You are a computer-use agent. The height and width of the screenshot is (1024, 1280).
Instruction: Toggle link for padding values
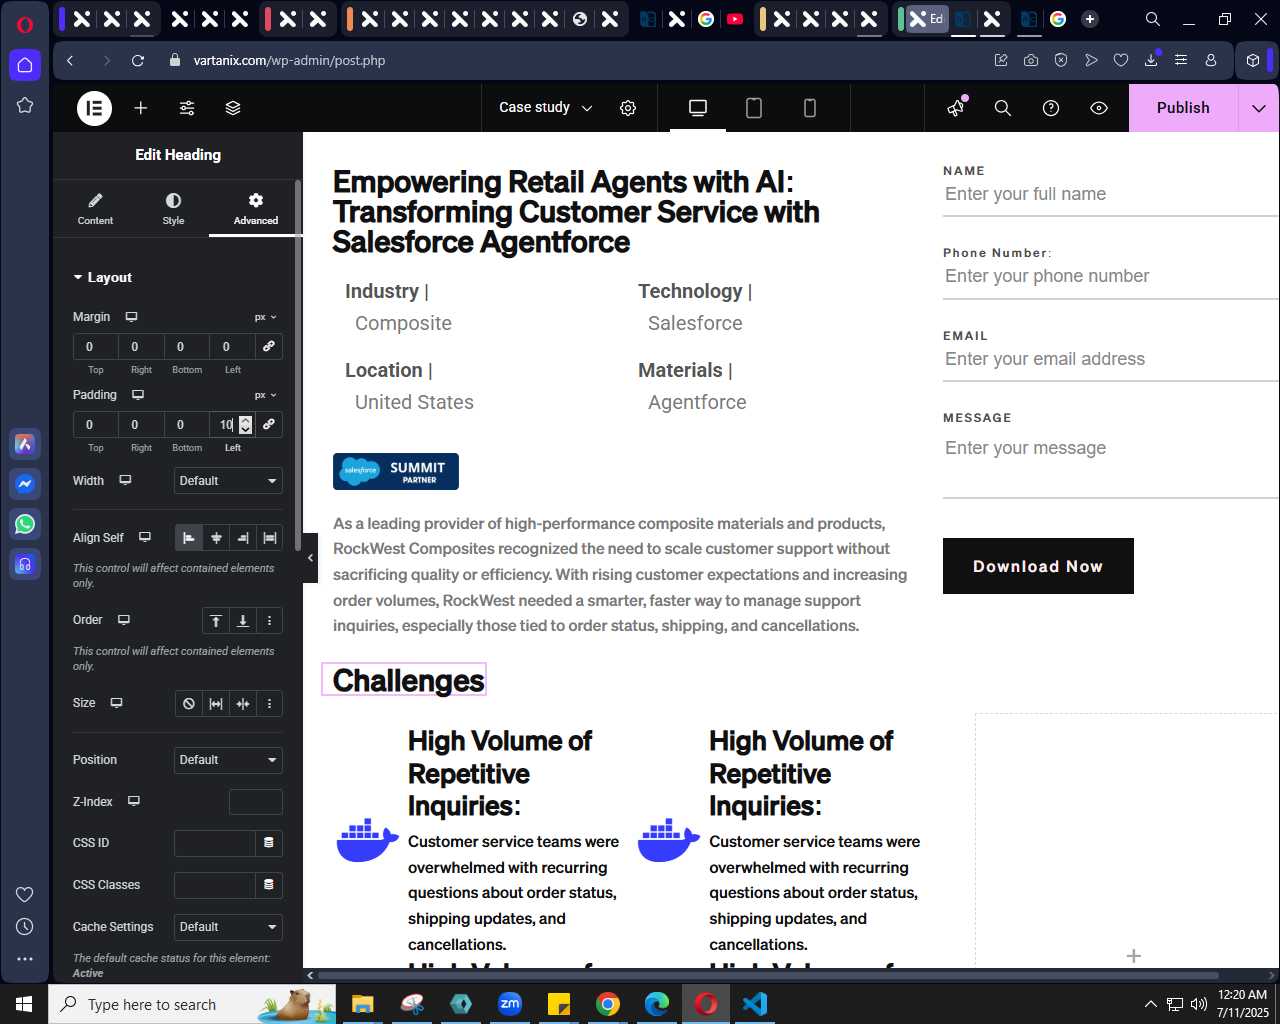[268, 424]
